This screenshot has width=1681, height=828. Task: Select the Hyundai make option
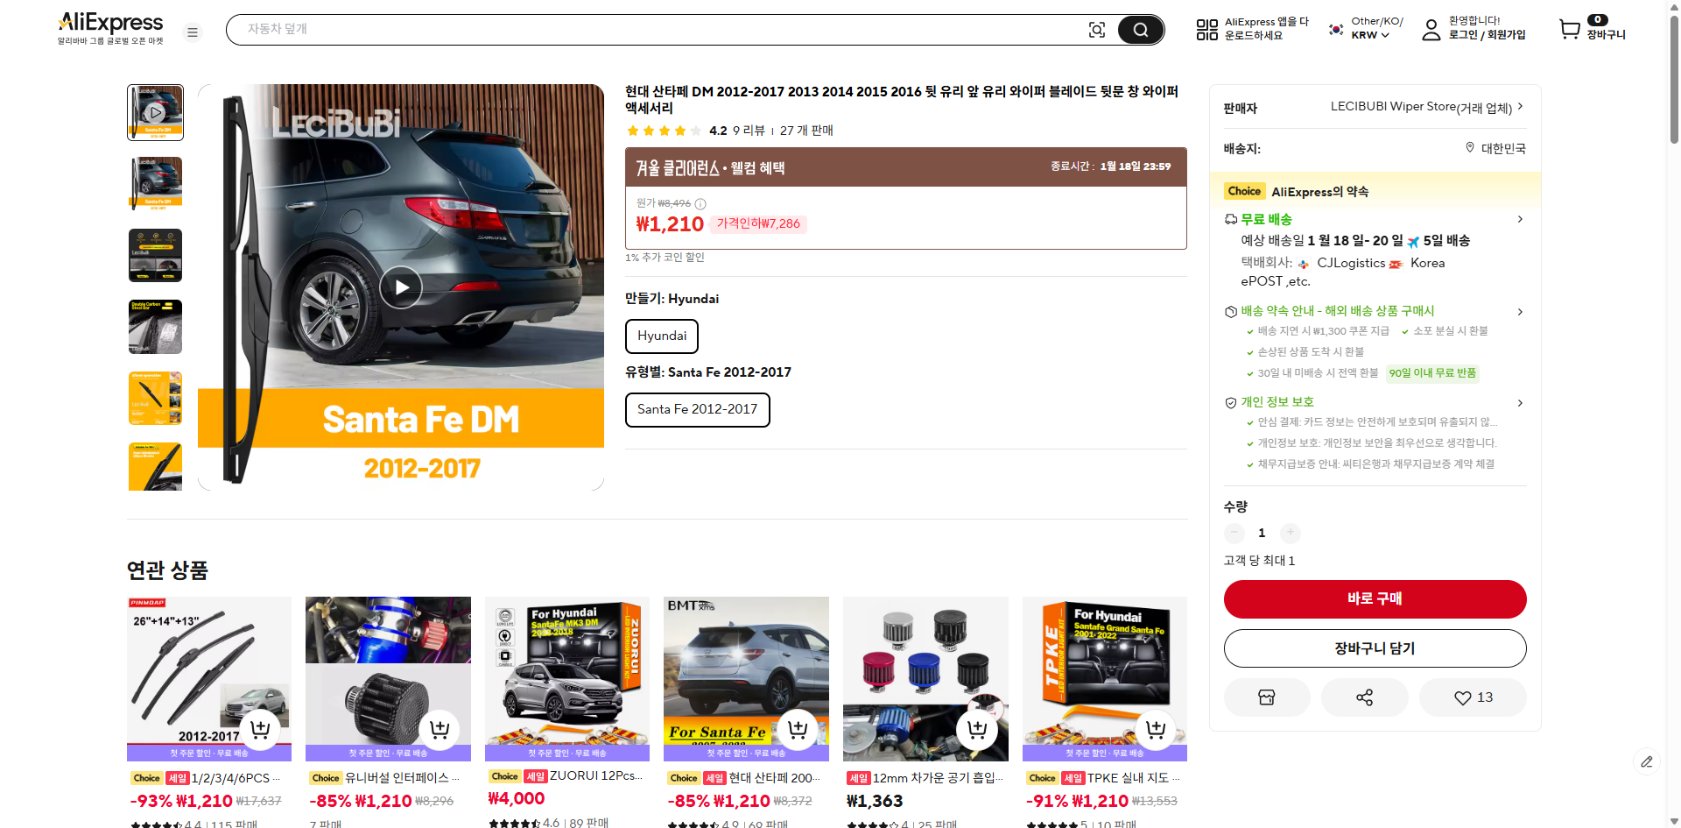point(662,336)
